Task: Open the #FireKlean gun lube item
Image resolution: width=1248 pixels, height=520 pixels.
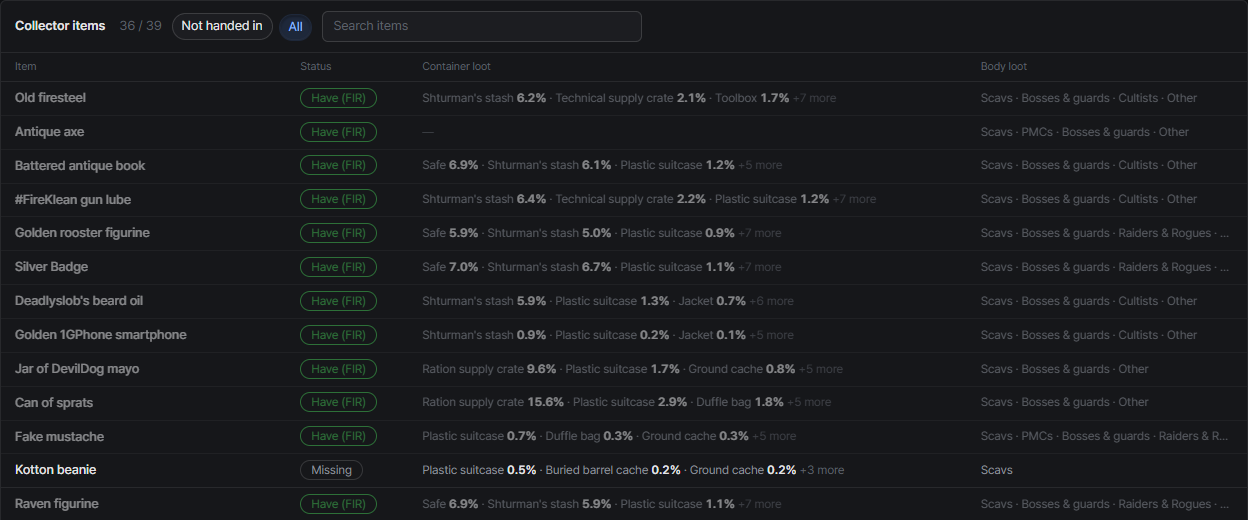Action: point(73,200)
